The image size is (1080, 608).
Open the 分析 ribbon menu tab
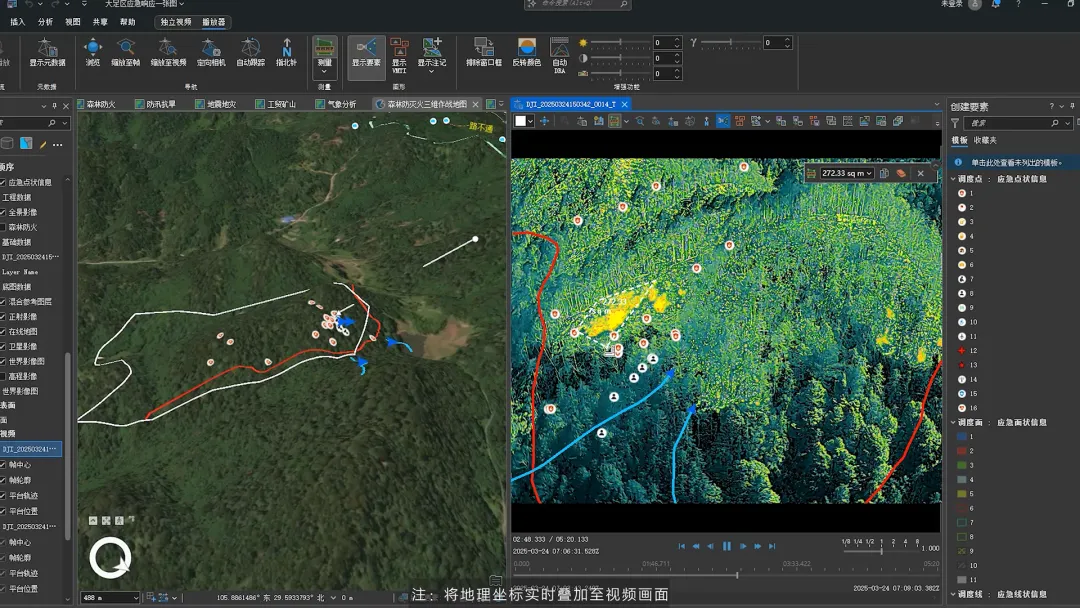[45, 21]
